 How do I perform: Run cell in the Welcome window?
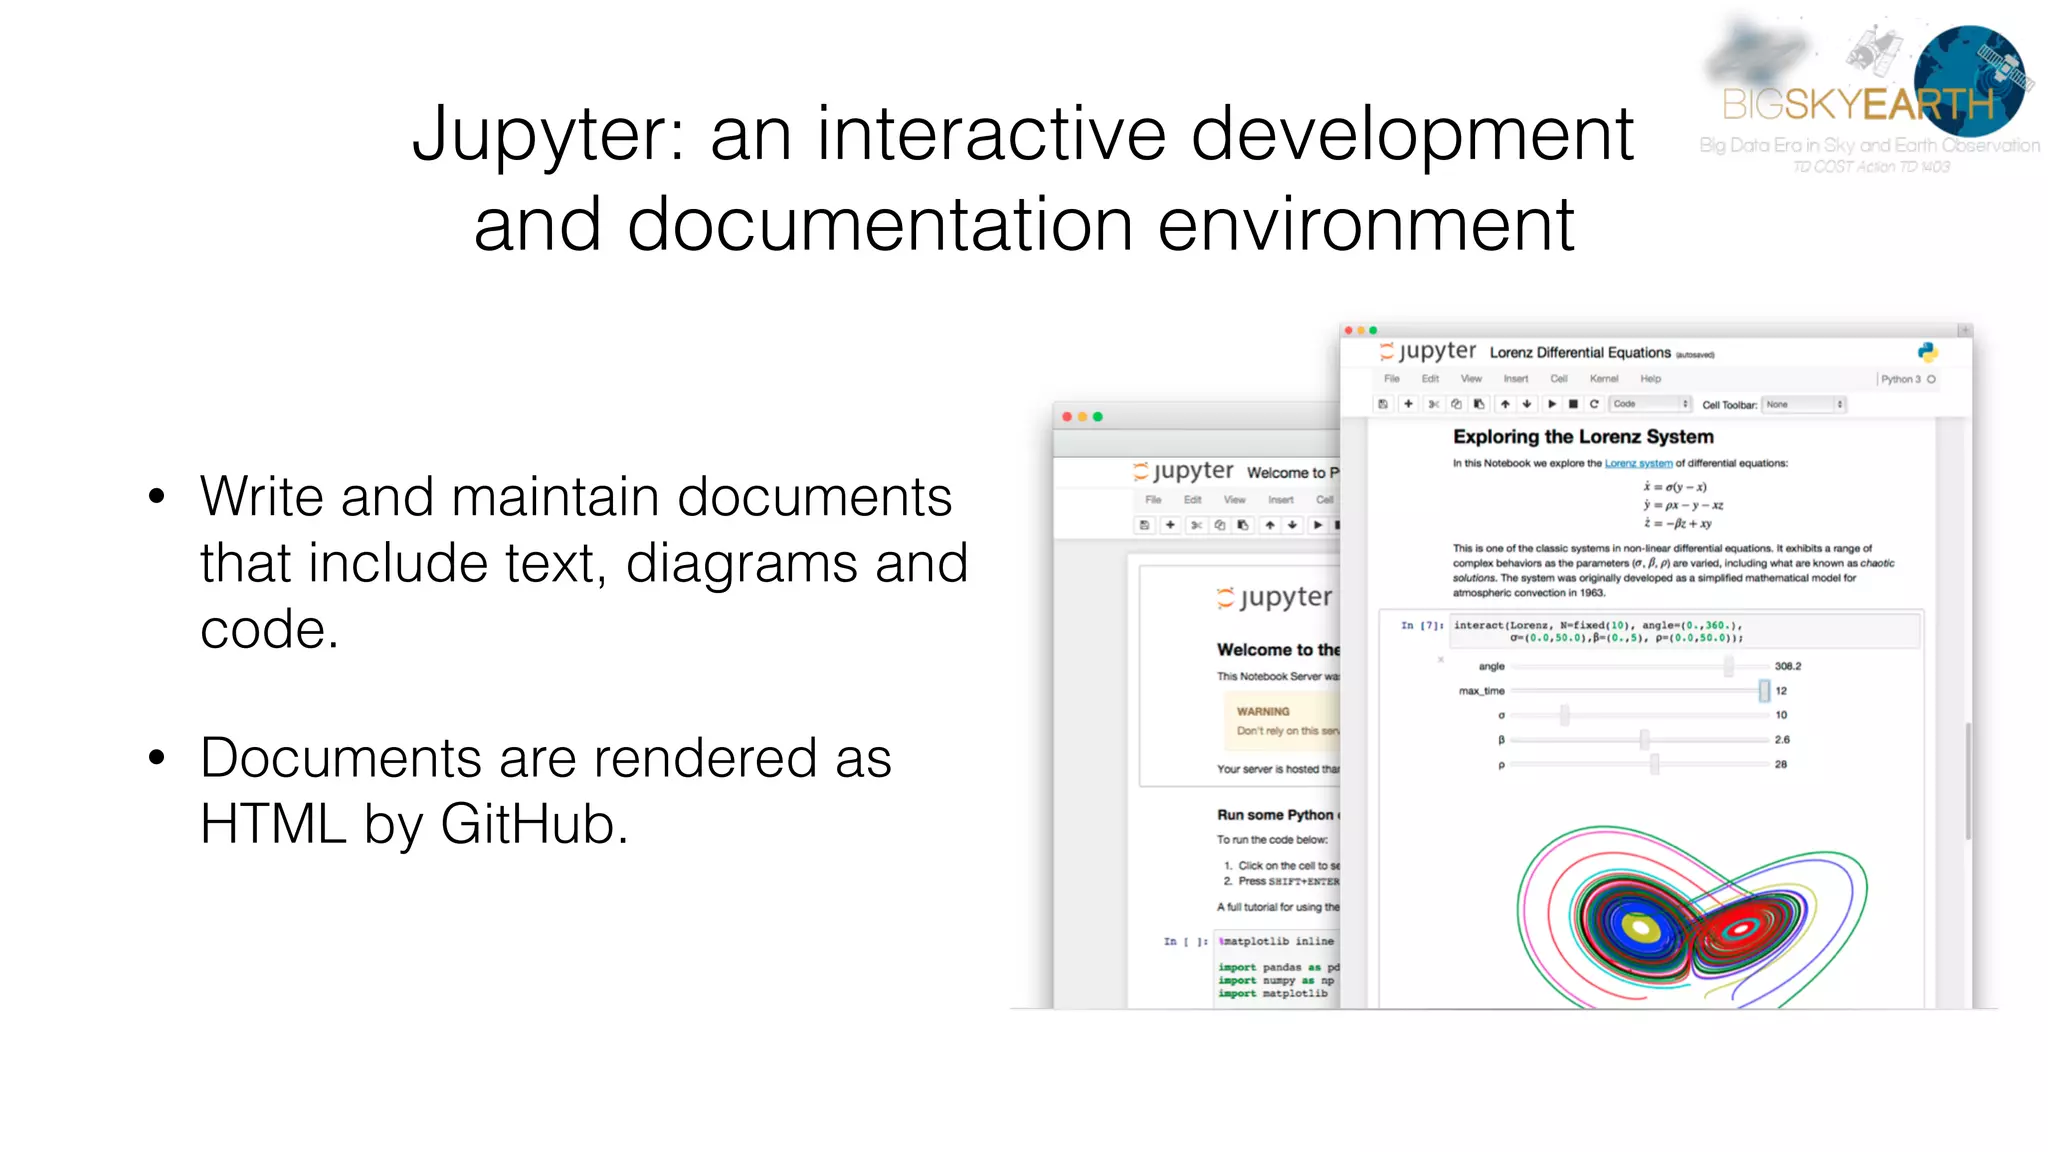[x=1318, y=525]
